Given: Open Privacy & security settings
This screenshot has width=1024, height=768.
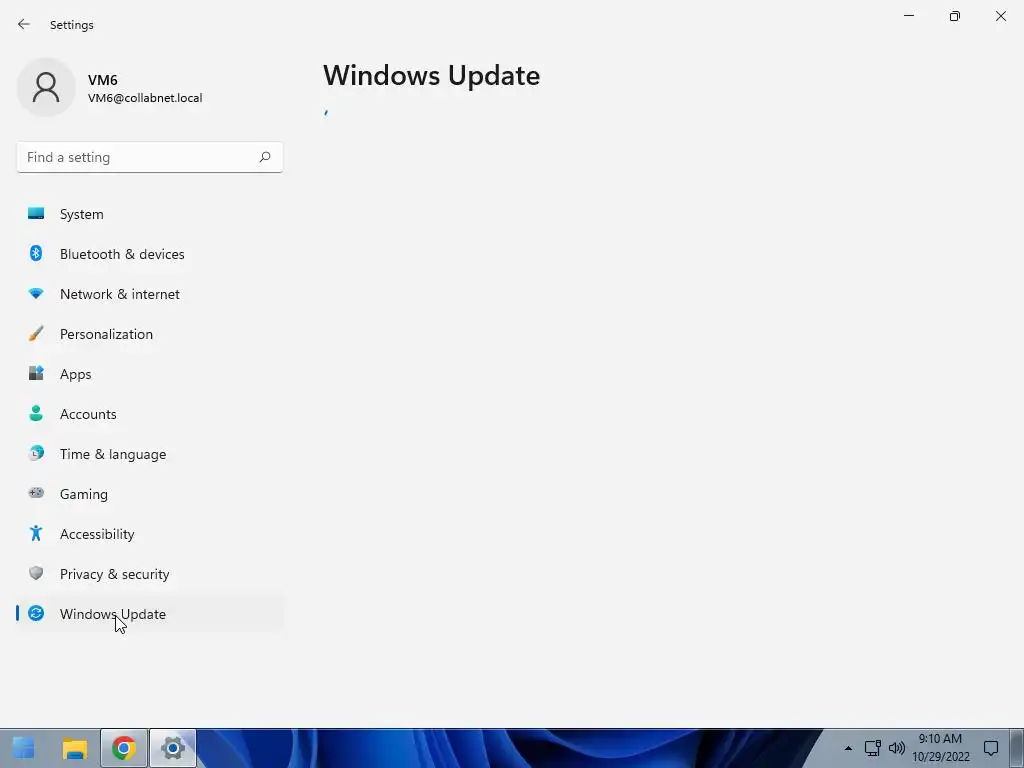Looking at the screenshot, I should 150,574.
